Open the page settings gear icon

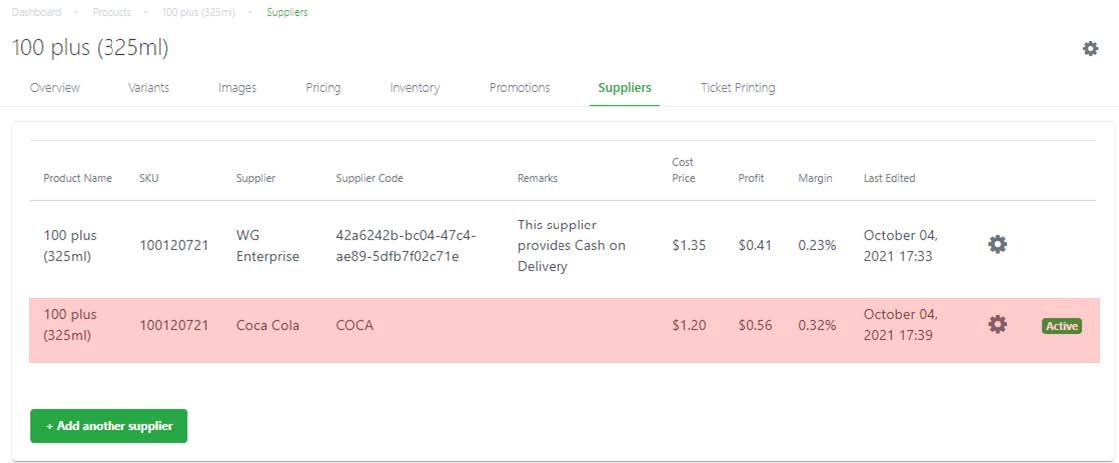coord(1090,49)
